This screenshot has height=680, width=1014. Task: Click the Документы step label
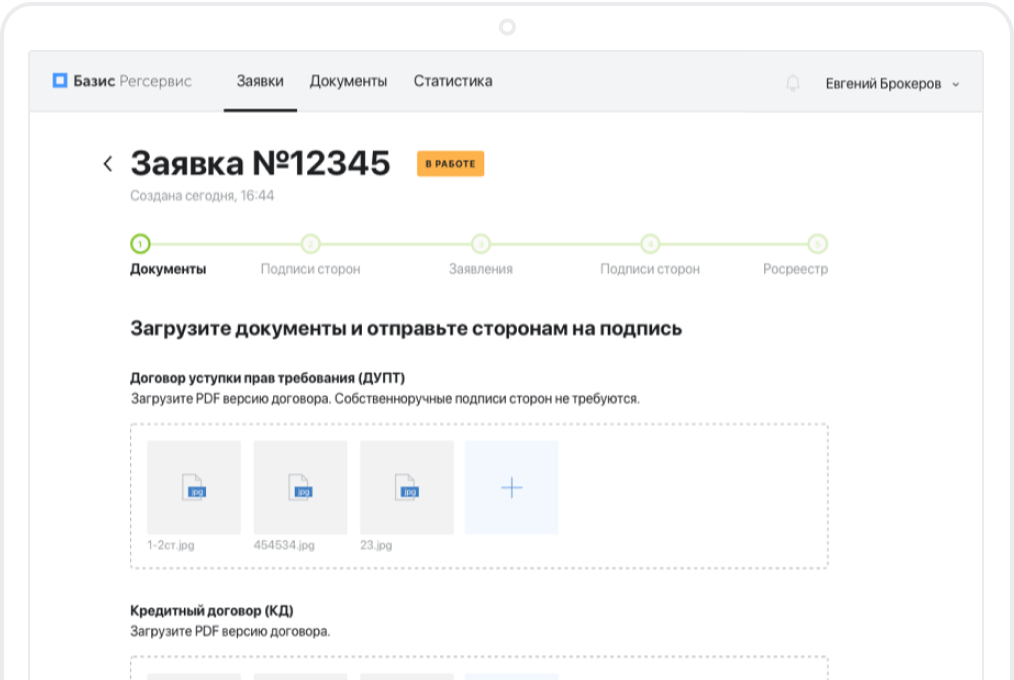168,269
